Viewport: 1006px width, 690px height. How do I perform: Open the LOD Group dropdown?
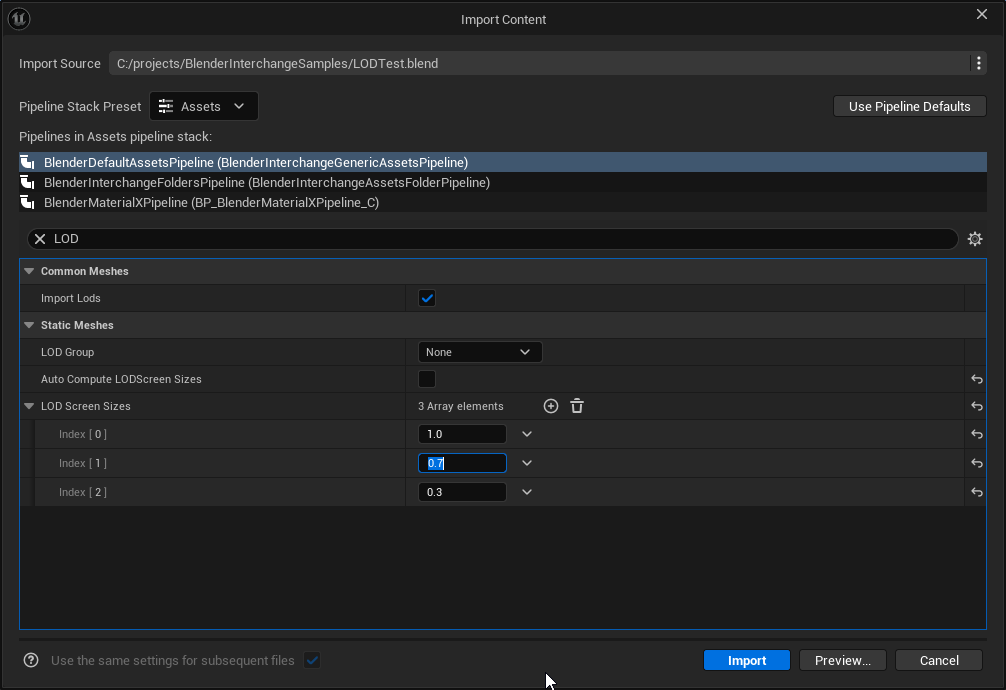[x=479, y=352]
